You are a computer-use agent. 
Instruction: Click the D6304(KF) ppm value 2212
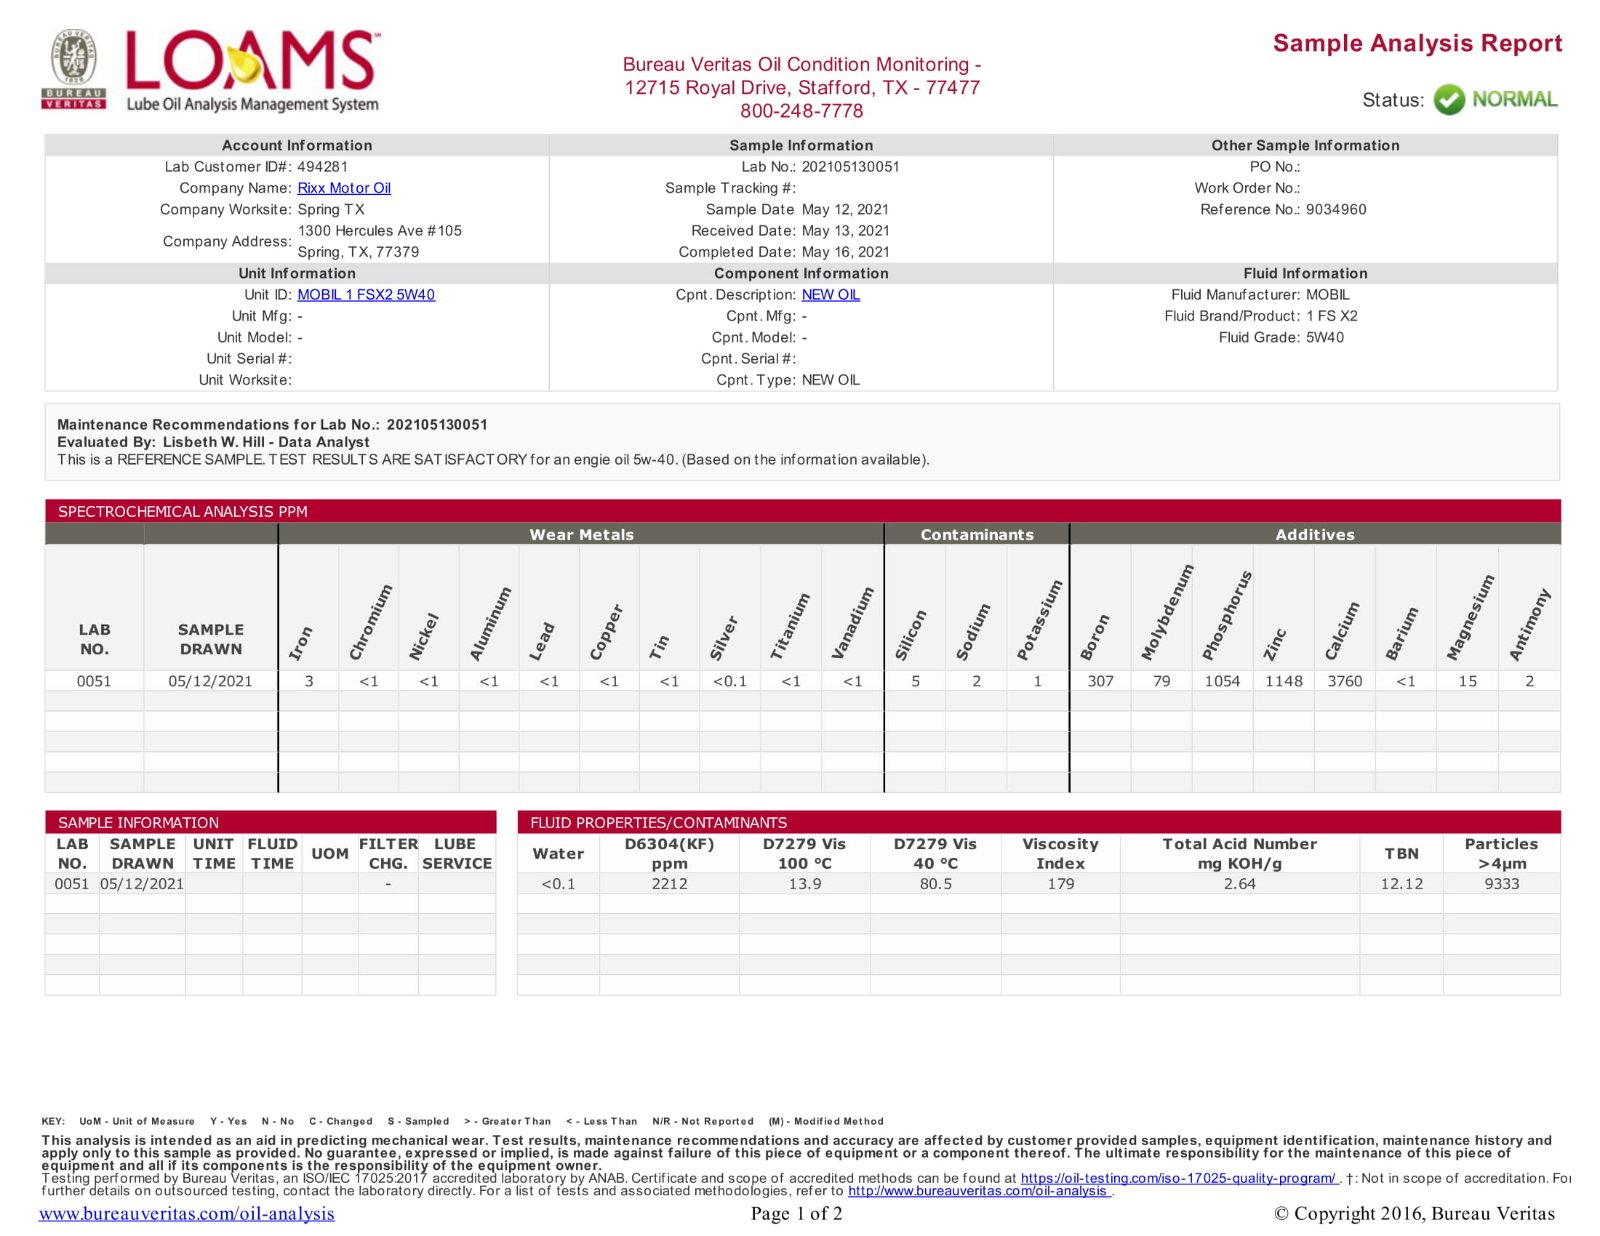point(669,884)
